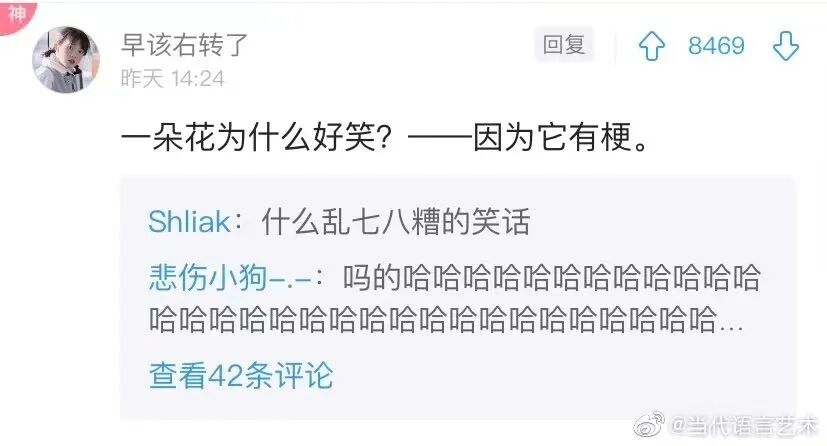Screen dimensions: 827x446
Task: Open 悲伤小狗-.- user profile link
Action: 230,277
